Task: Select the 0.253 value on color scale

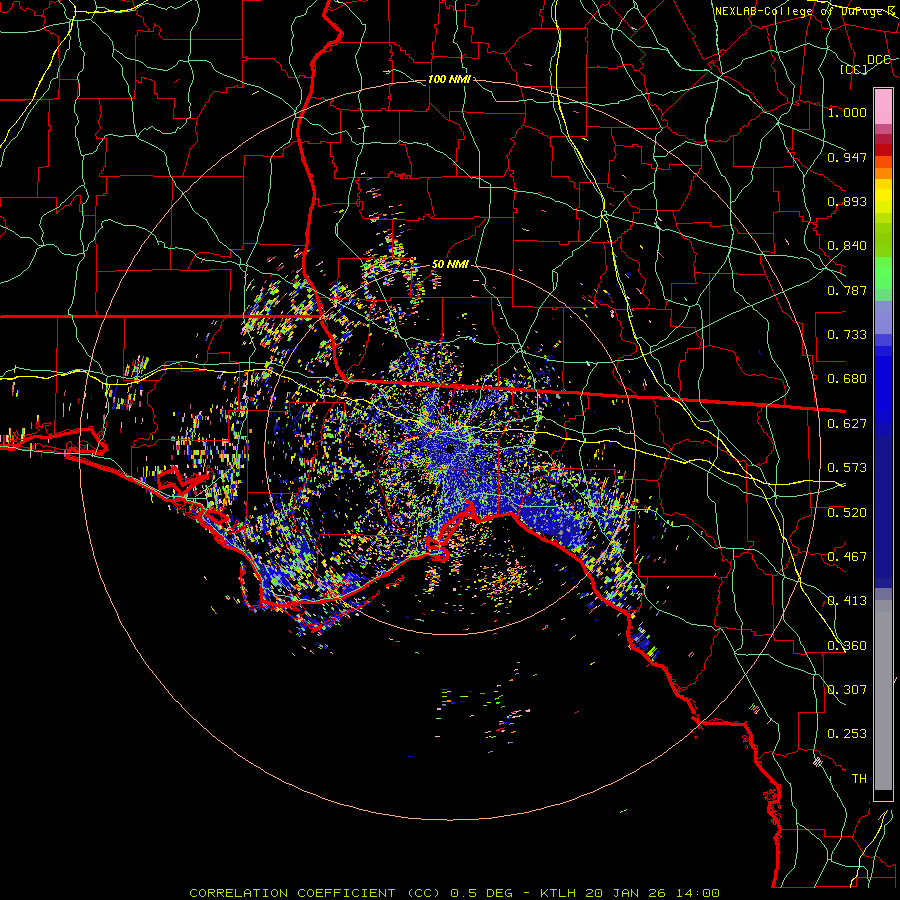Action: pos(847,734)
